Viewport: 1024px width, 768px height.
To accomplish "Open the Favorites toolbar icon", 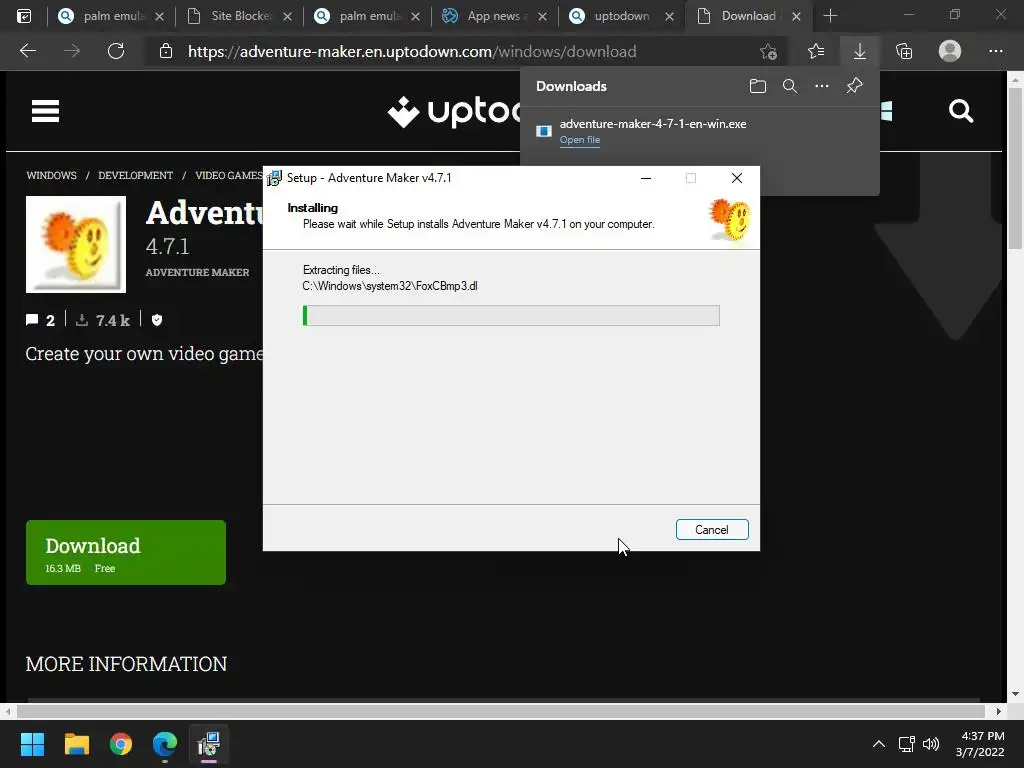I will (816, 51).
